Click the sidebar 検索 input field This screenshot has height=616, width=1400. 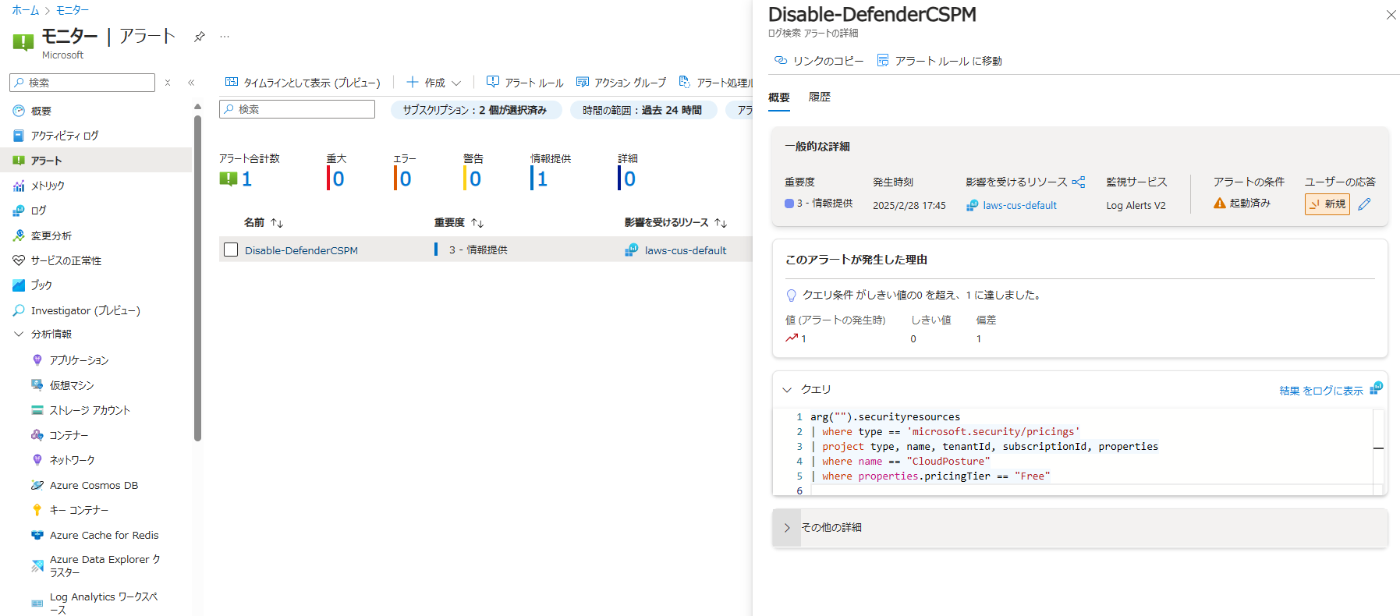pos(82,83)
